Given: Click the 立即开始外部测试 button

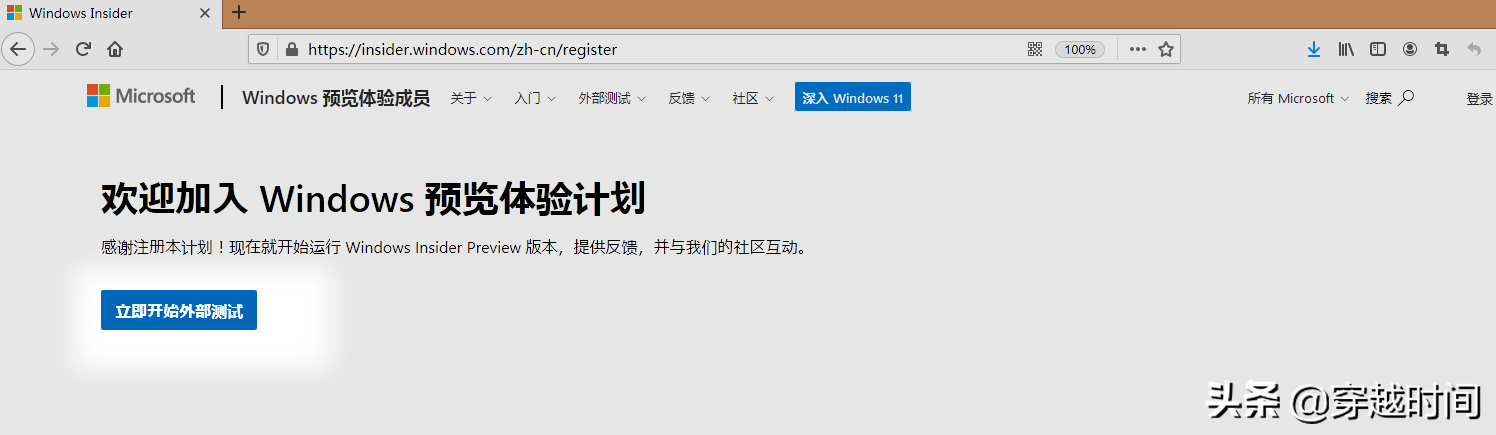Looking at the screenshot, I should pyautogui.click(x=179, y=311).
